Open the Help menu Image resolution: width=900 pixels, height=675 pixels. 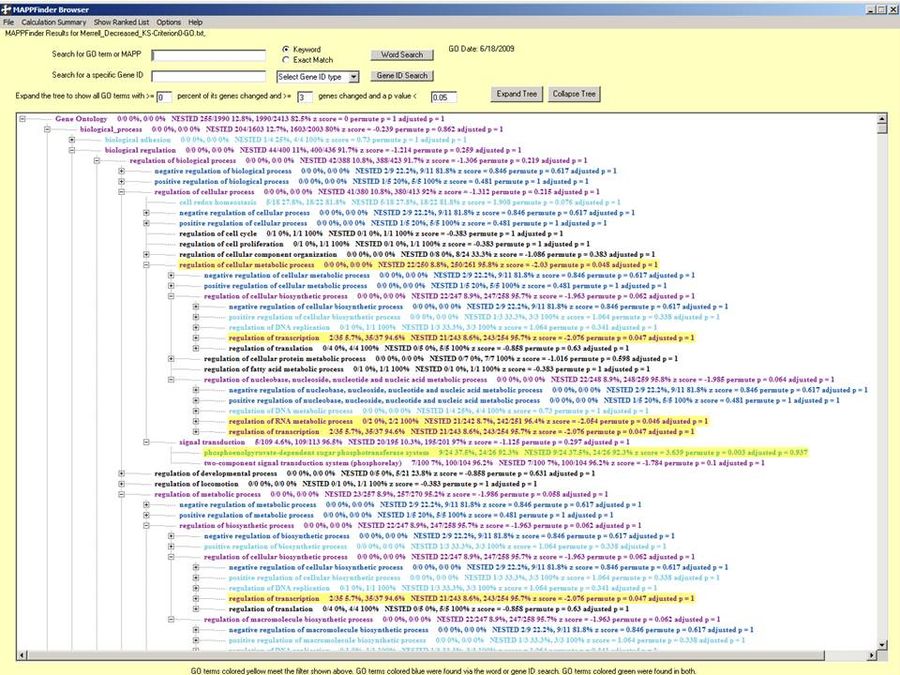coord(195,22)
